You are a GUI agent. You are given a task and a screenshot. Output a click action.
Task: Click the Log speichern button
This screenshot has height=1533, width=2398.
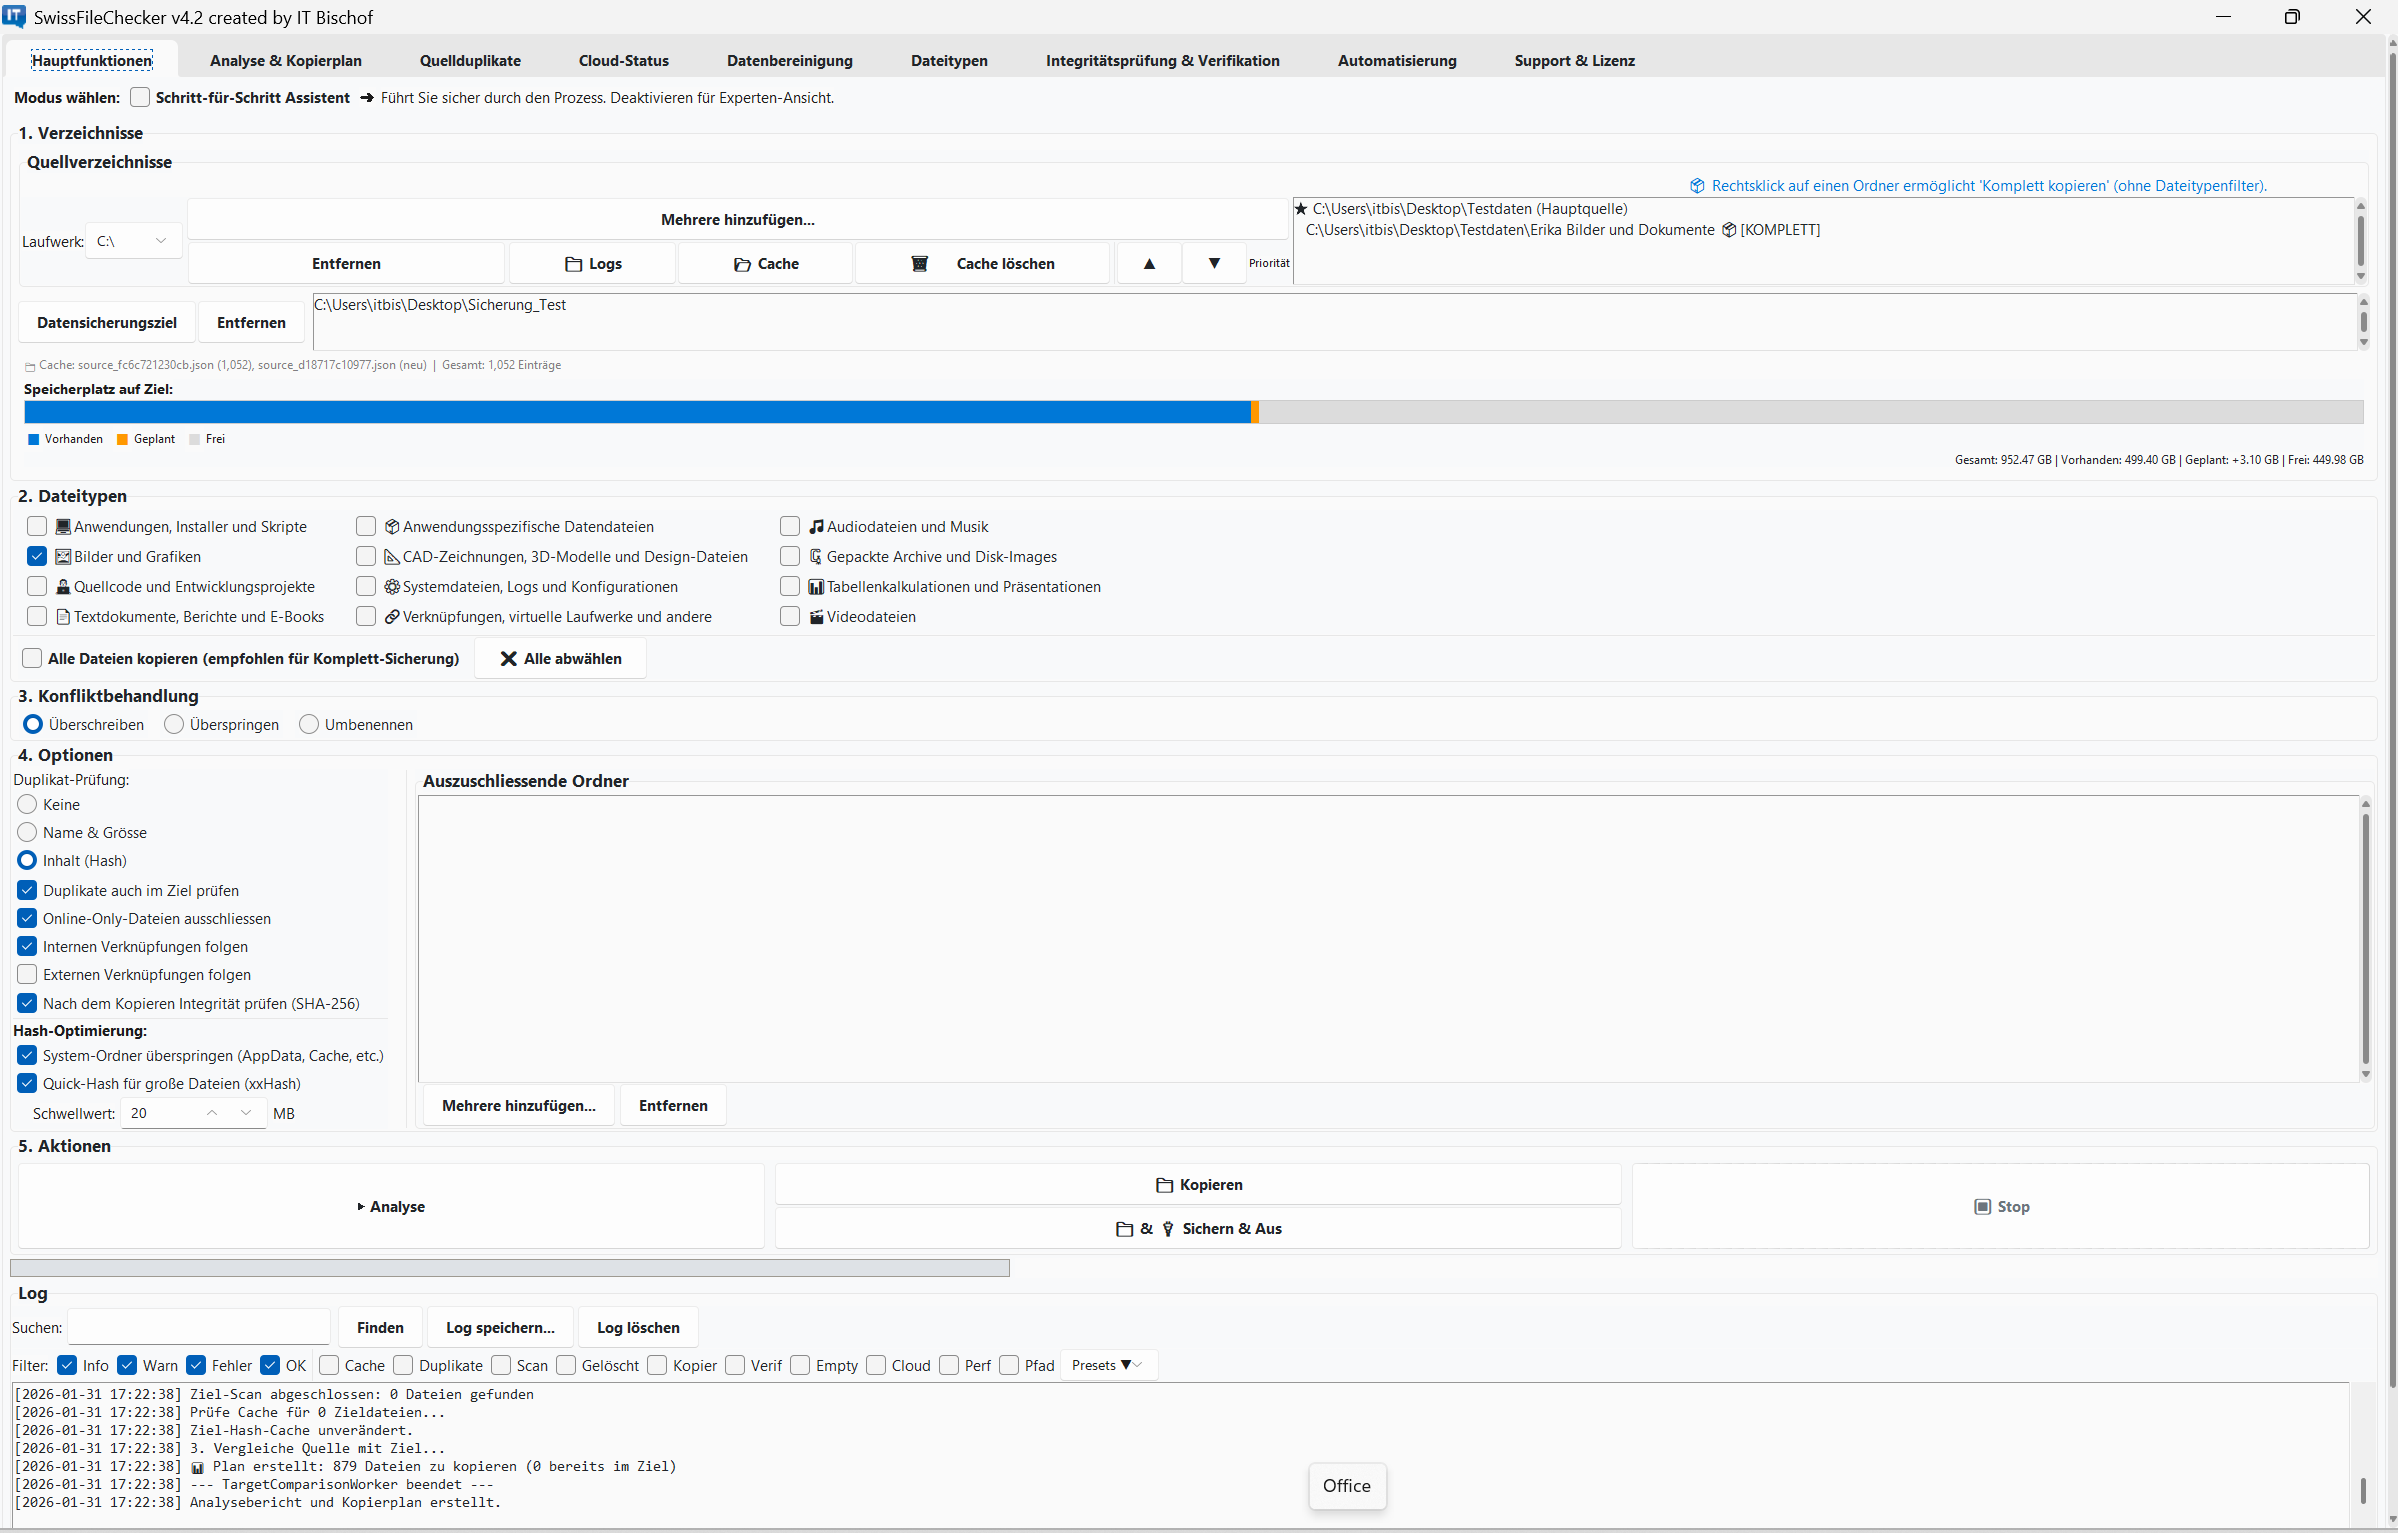click(x=500, y=1328)
